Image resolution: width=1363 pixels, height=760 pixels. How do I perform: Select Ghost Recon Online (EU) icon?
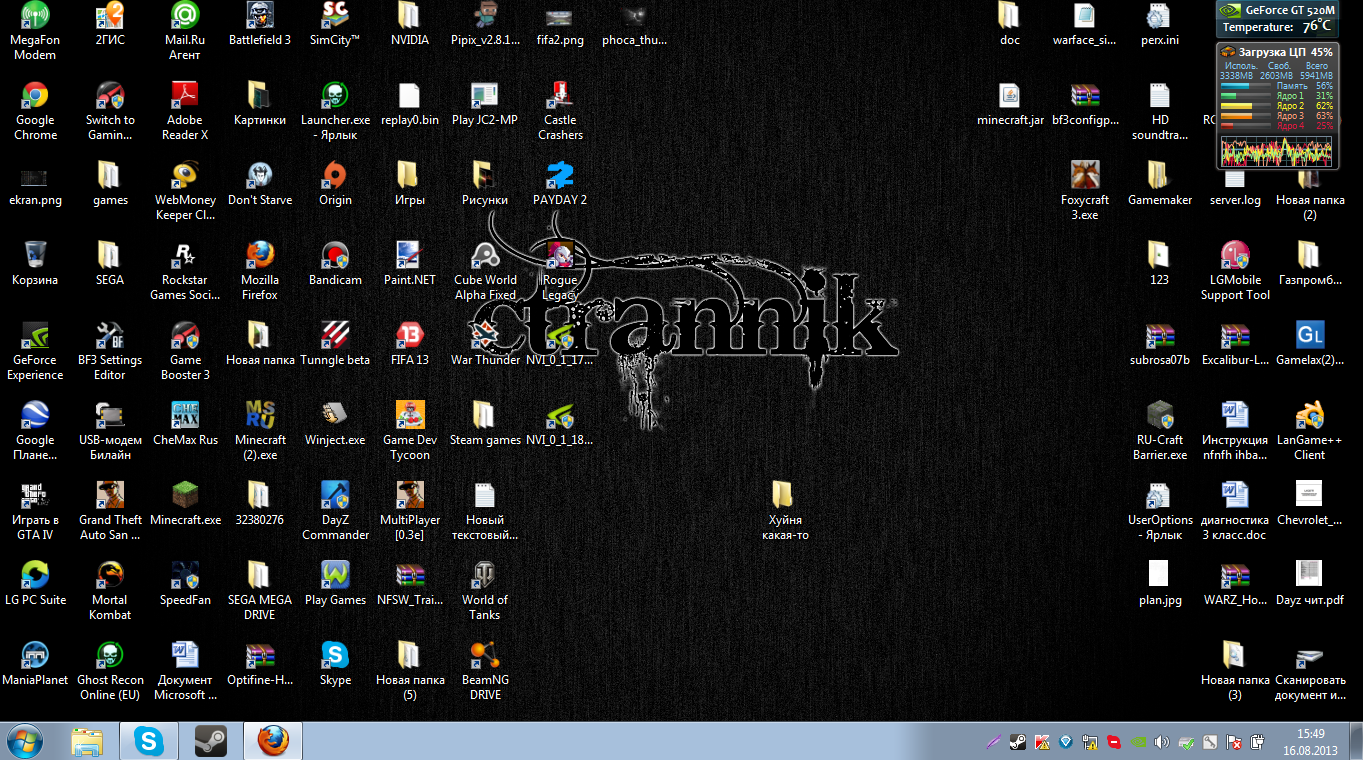pyautogui.click(x=110, y=671)
